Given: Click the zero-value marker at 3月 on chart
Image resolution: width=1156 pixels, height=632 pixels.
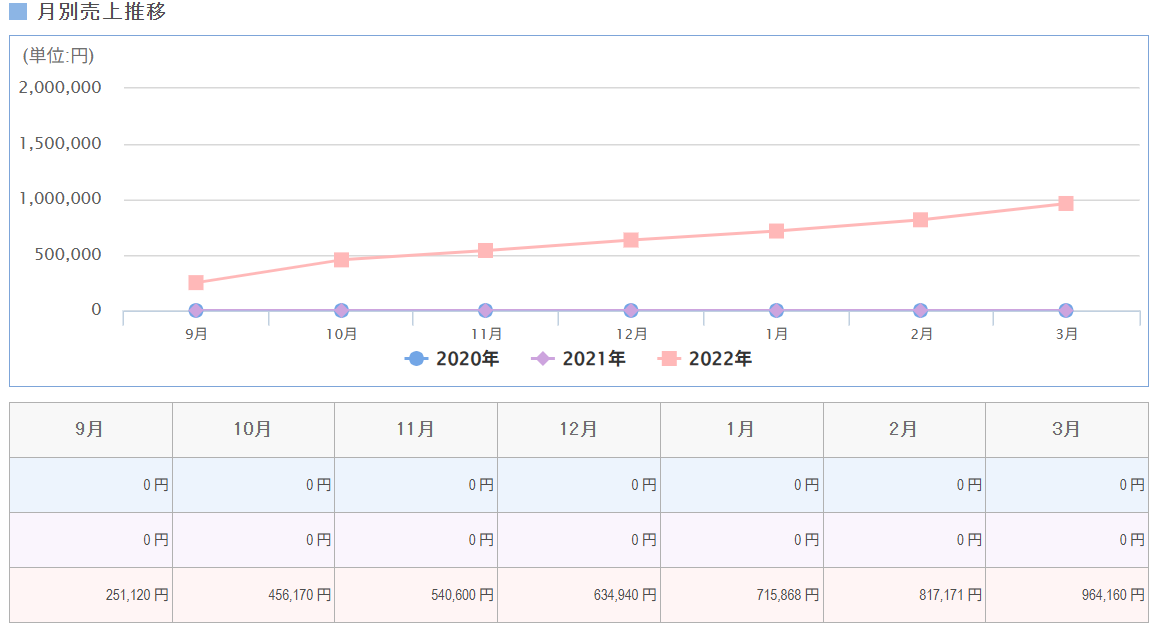Looking at the screenshot, I should pyautogui.click(x=1066, y=310).
